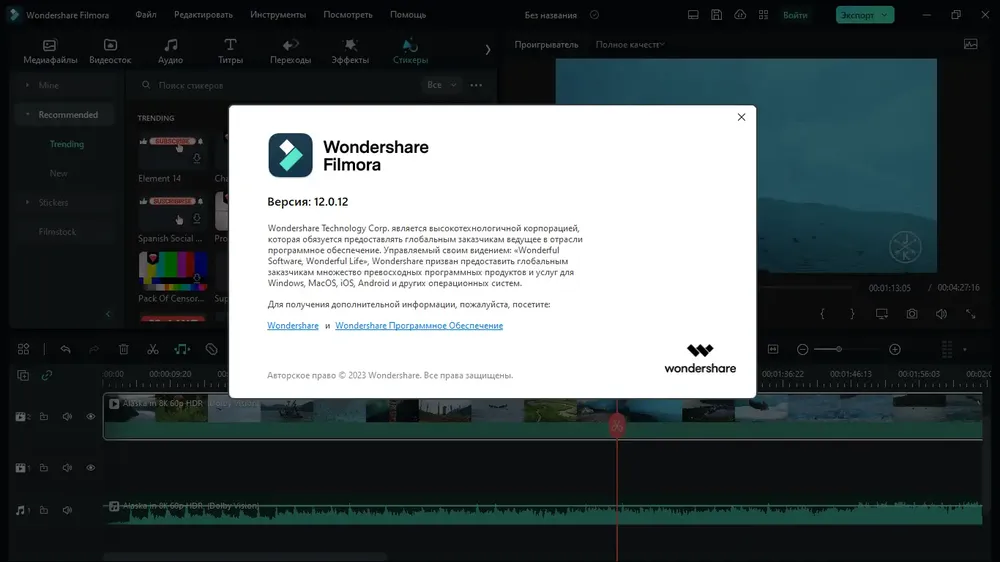1000x562 pixels.
Task: Open the Помощь menu
Action: [408, 15]
